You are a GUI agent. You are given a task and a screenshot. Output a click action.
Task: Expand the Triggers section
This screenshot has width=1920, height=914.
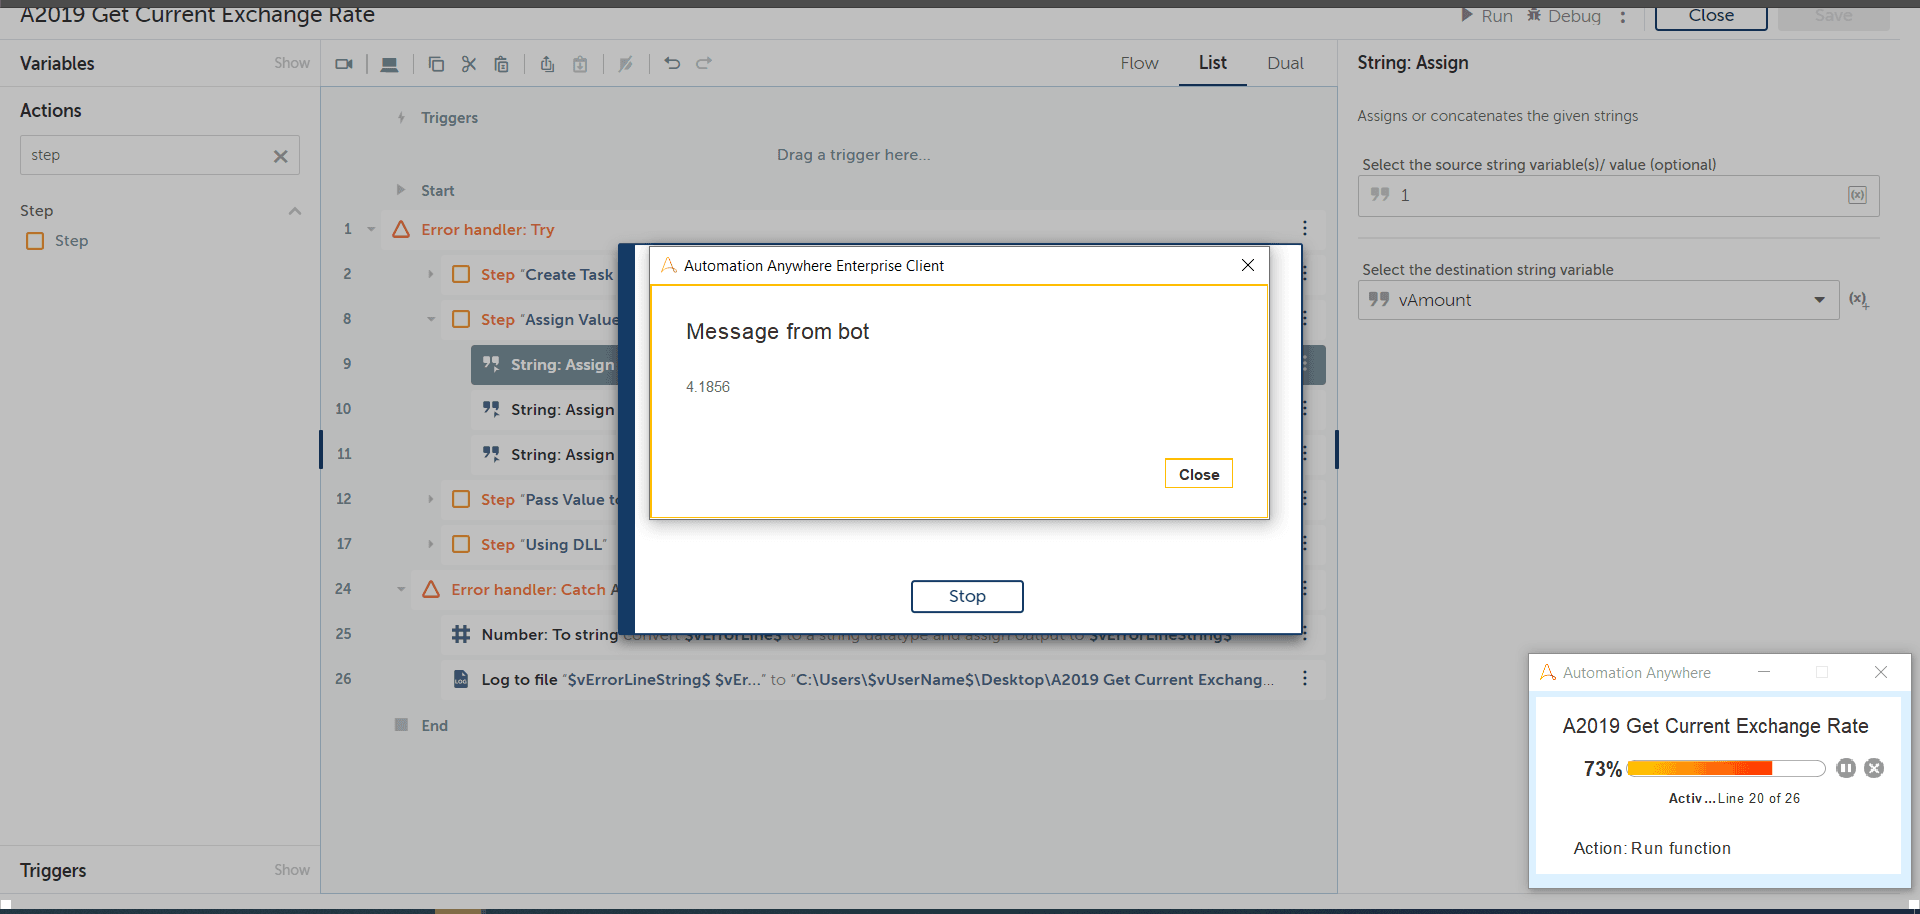(x=401, y=118)
